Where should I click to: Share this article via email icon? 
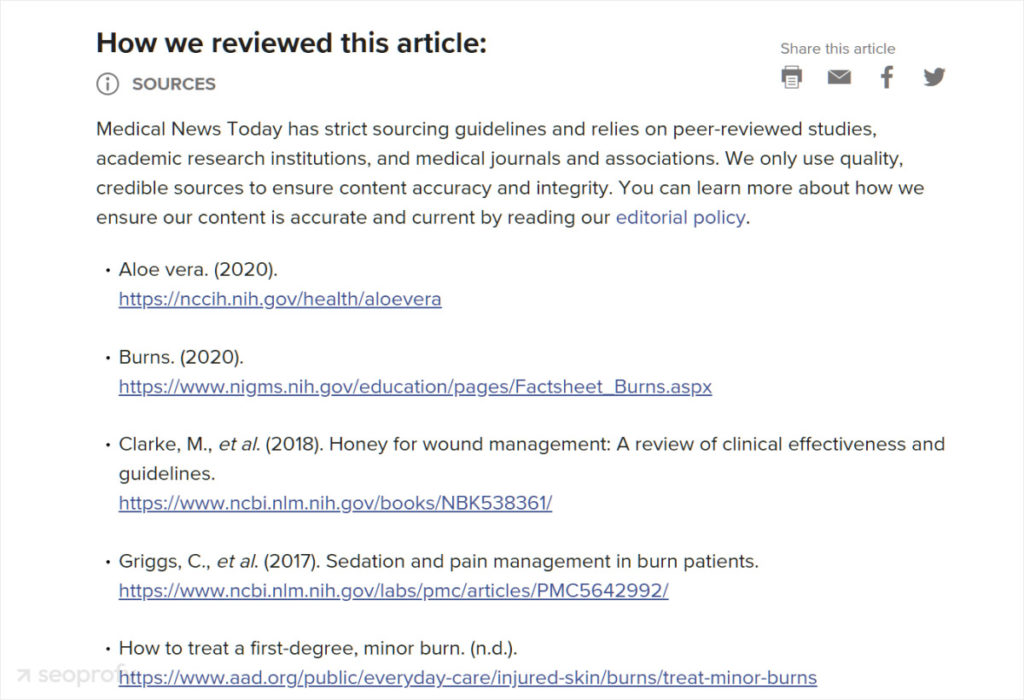(x=839, y=77)
